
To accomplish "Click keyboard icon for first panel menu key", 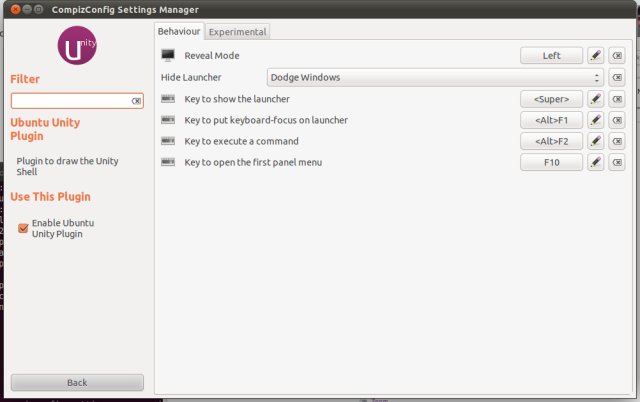I will click(168, 162).
